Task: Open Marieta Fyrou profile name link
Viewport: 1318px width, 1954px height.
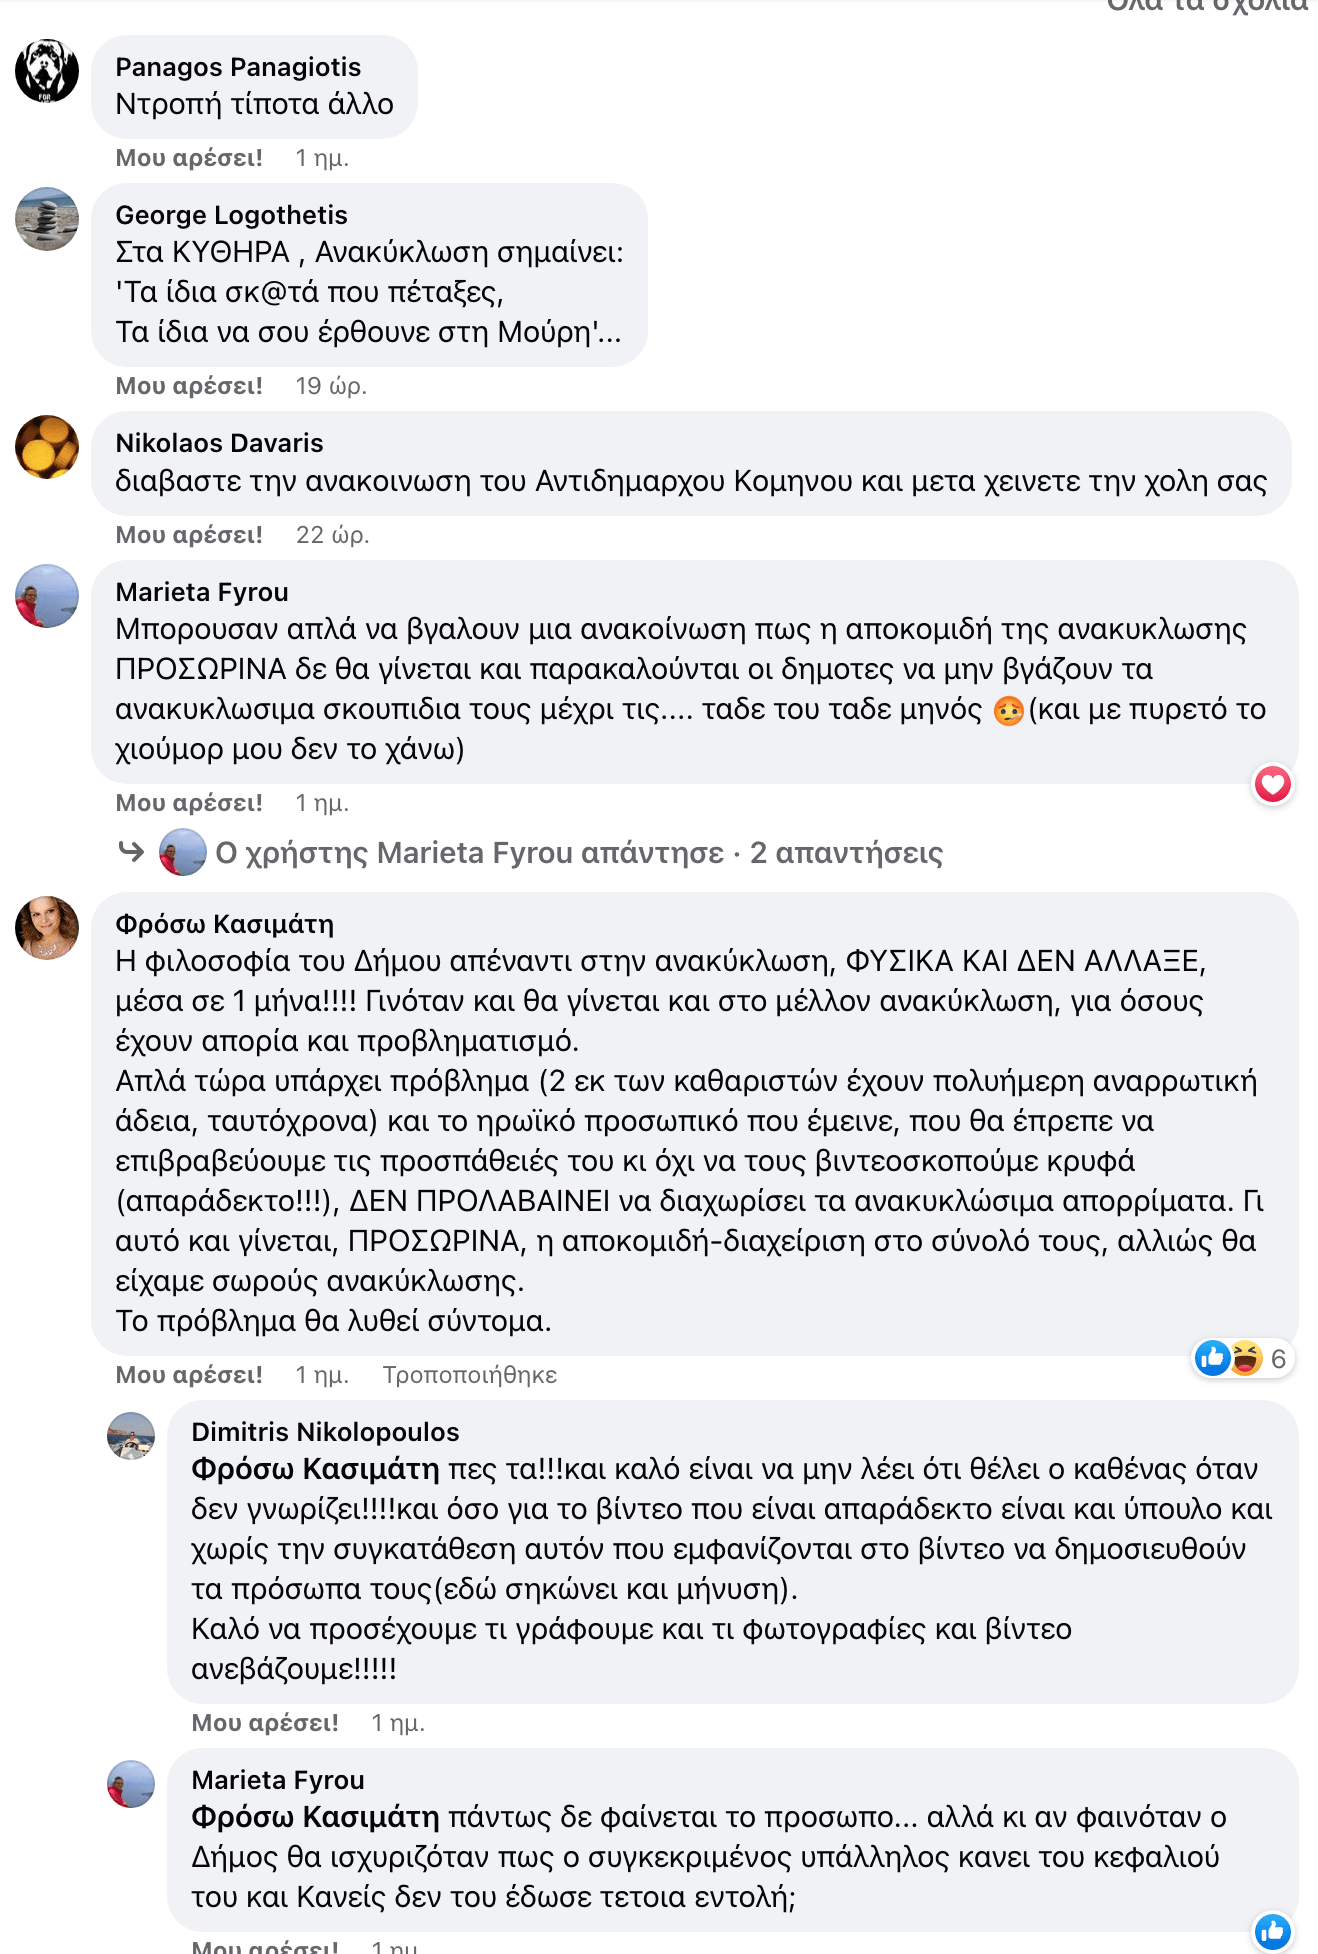Action: 202,592
